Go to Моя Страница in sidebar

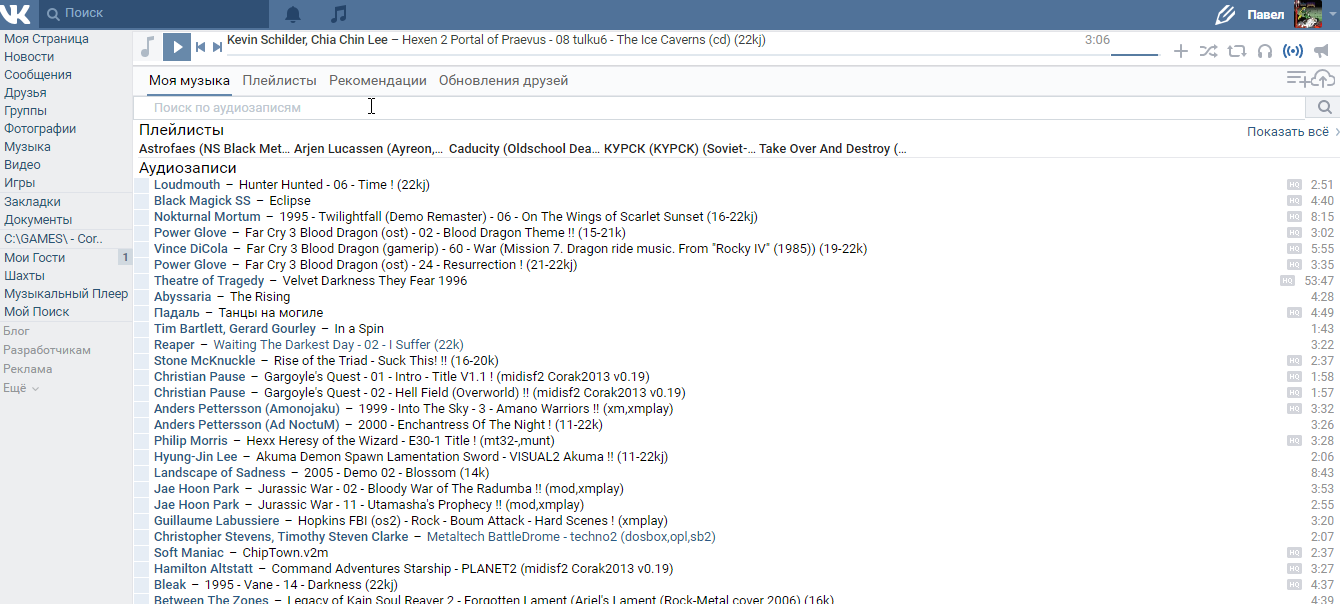click(46, 39)
